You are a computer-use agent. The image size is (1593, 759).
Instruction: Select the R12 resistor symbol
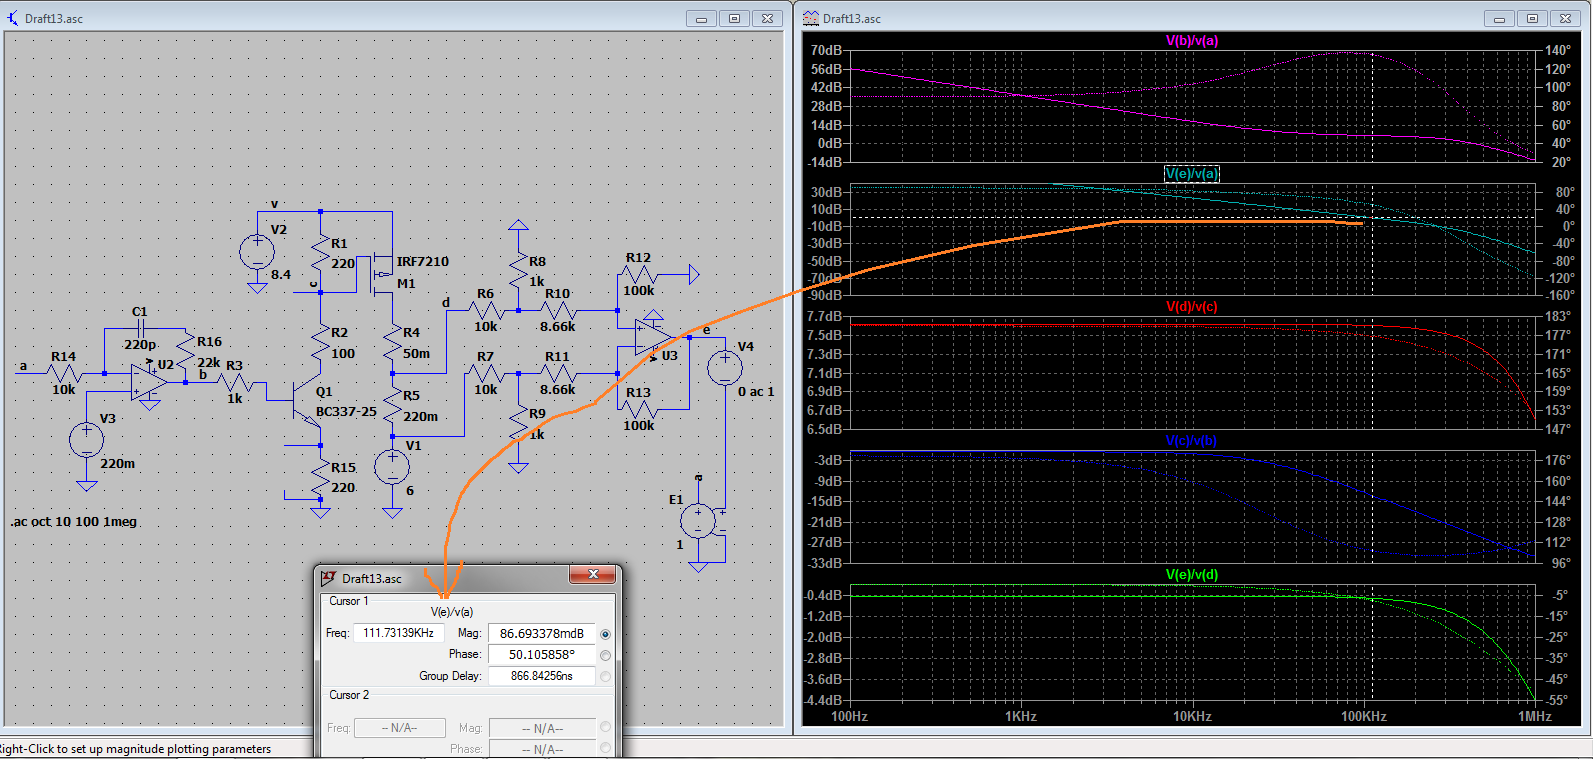coord(638,274)
